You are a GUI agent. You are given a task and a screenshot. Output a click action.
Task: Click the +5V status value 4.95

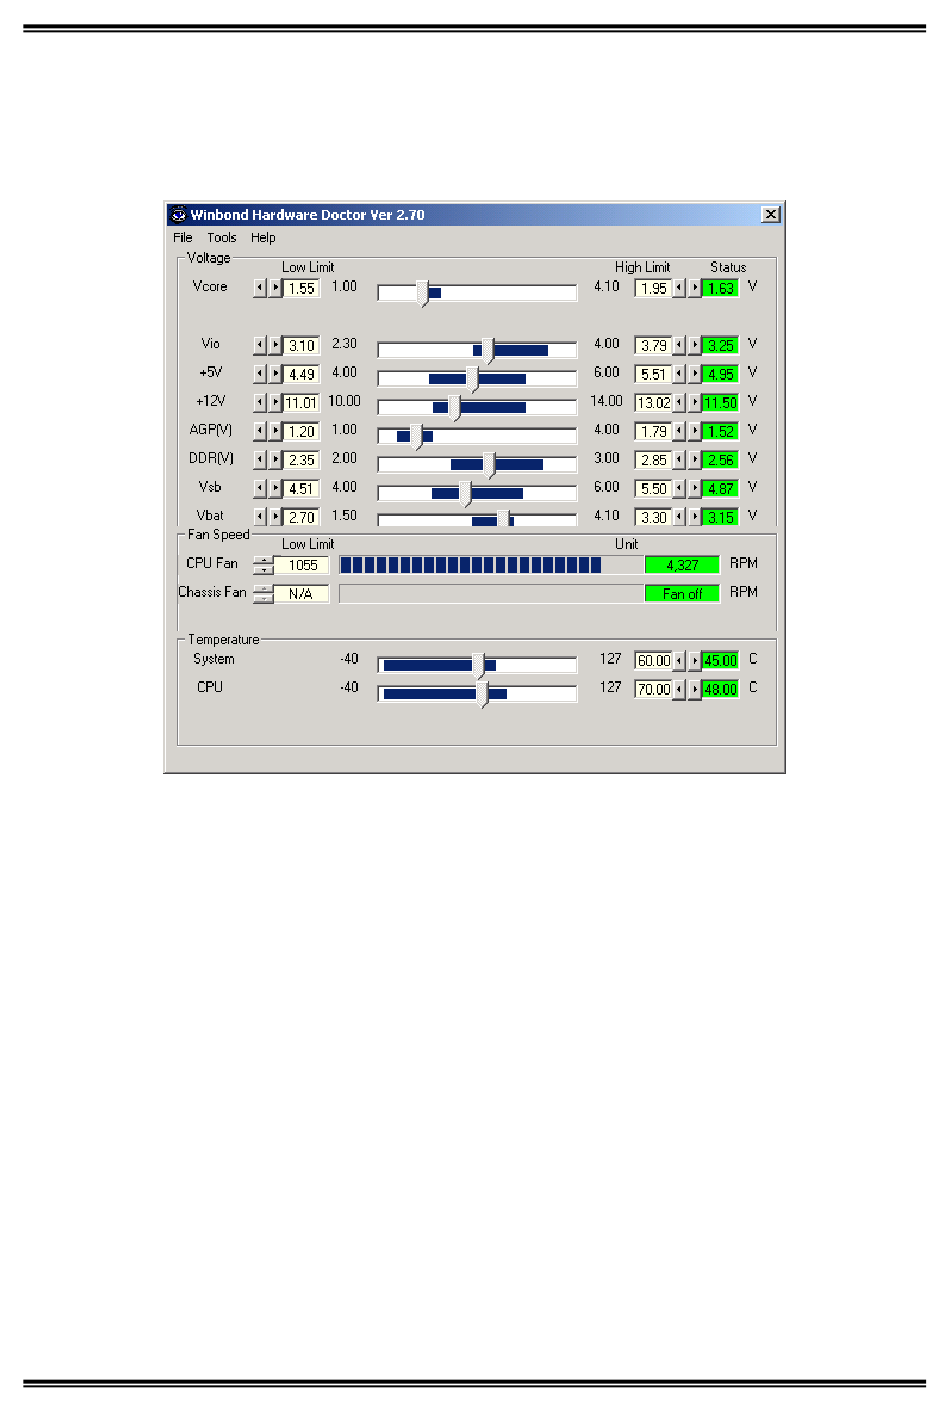pos(720,374)
